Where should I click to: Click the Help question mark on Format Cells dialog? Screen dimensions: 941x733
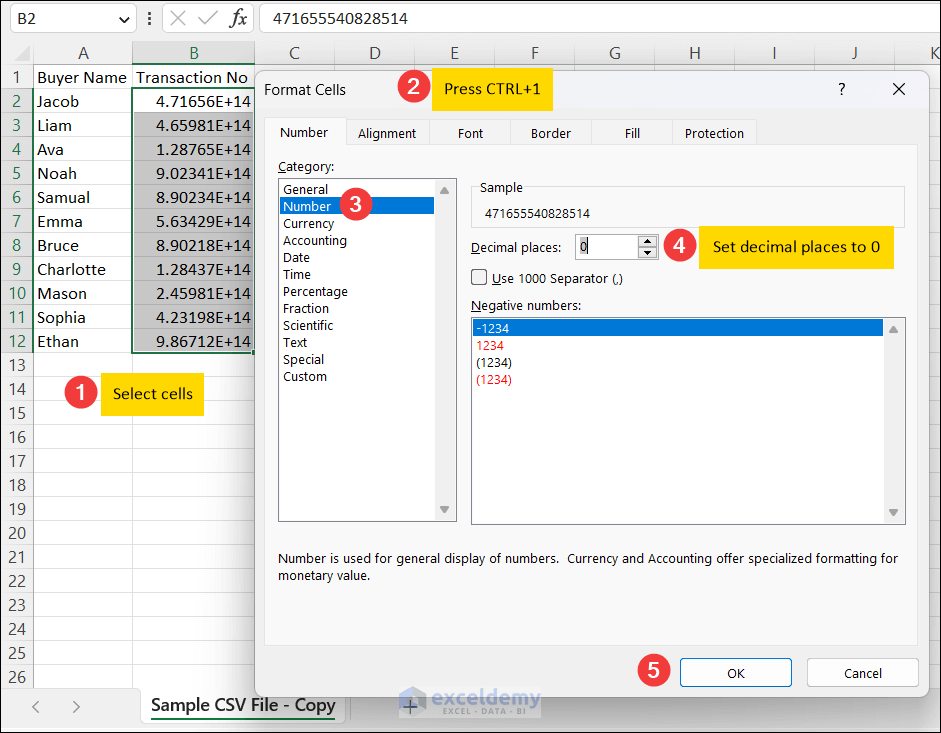841,89
